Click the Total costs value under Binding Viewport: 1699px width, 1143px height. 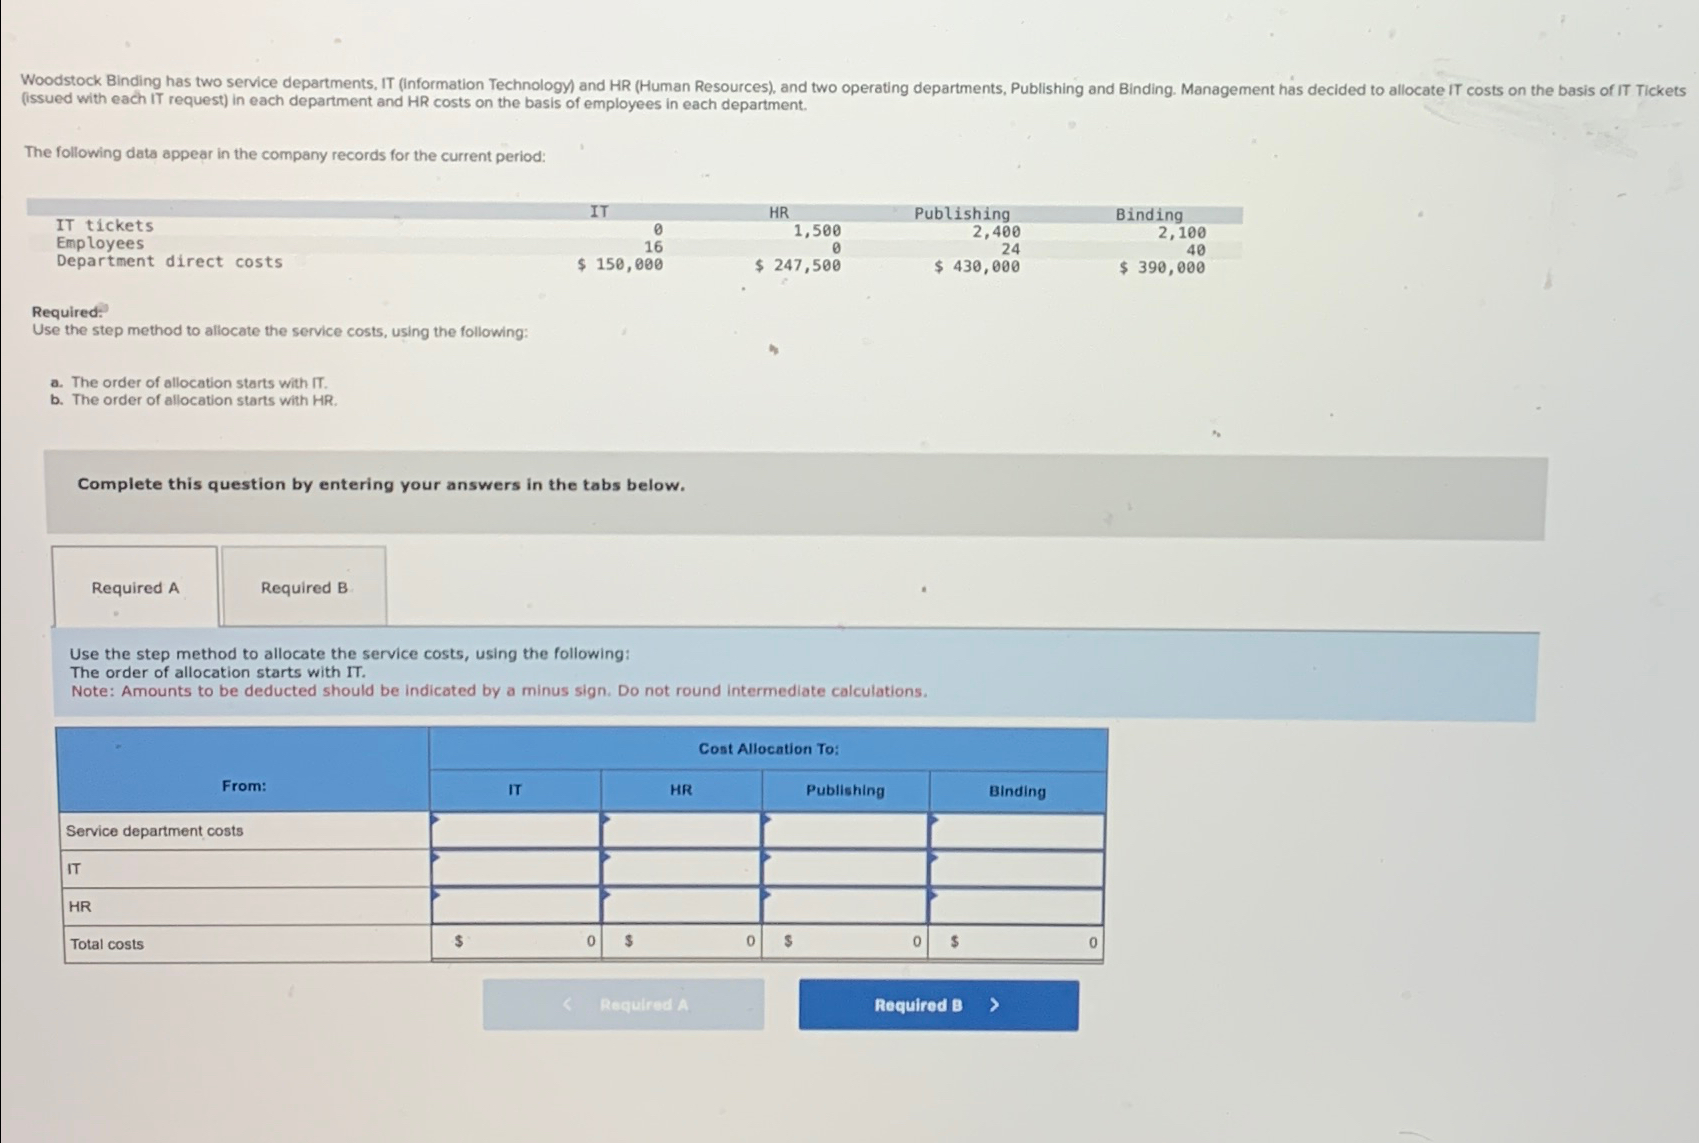(x=1016, y=943)
